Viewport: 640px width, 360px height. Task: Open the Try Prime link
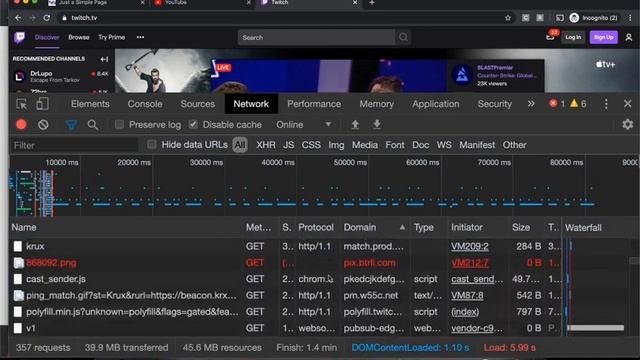(111, 37)
